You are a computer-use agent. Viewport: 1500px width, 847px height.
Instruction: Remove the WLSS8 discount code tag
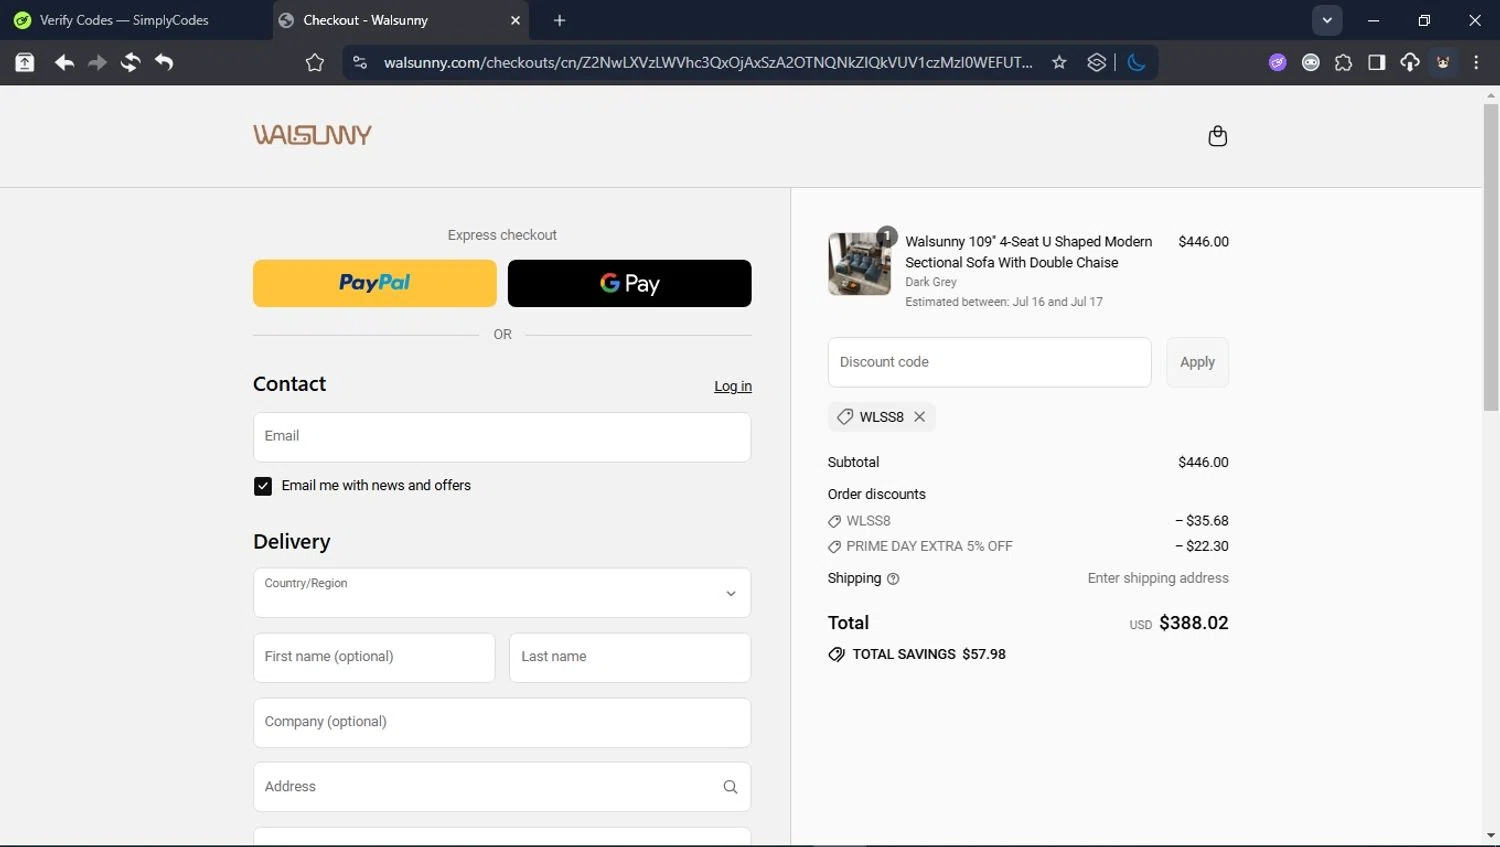(919, 417)
